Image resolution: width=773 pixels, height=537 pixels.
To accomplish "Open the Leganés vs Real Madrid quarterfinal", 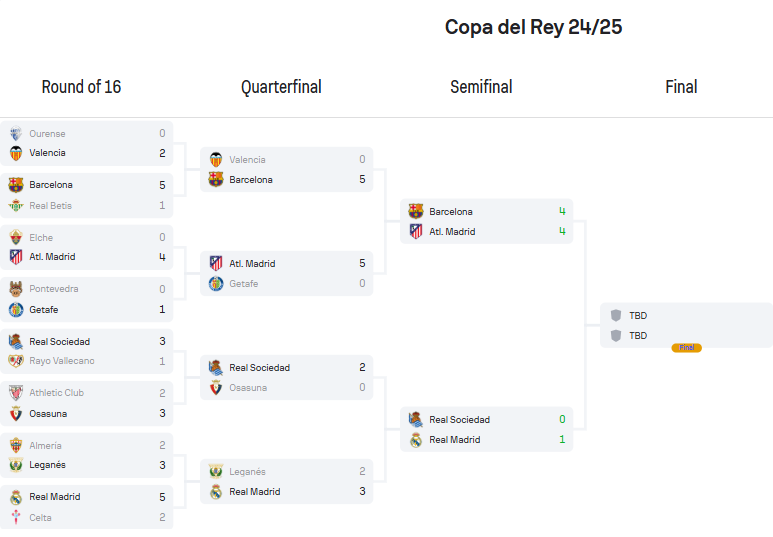I will (x=286, y=481).
